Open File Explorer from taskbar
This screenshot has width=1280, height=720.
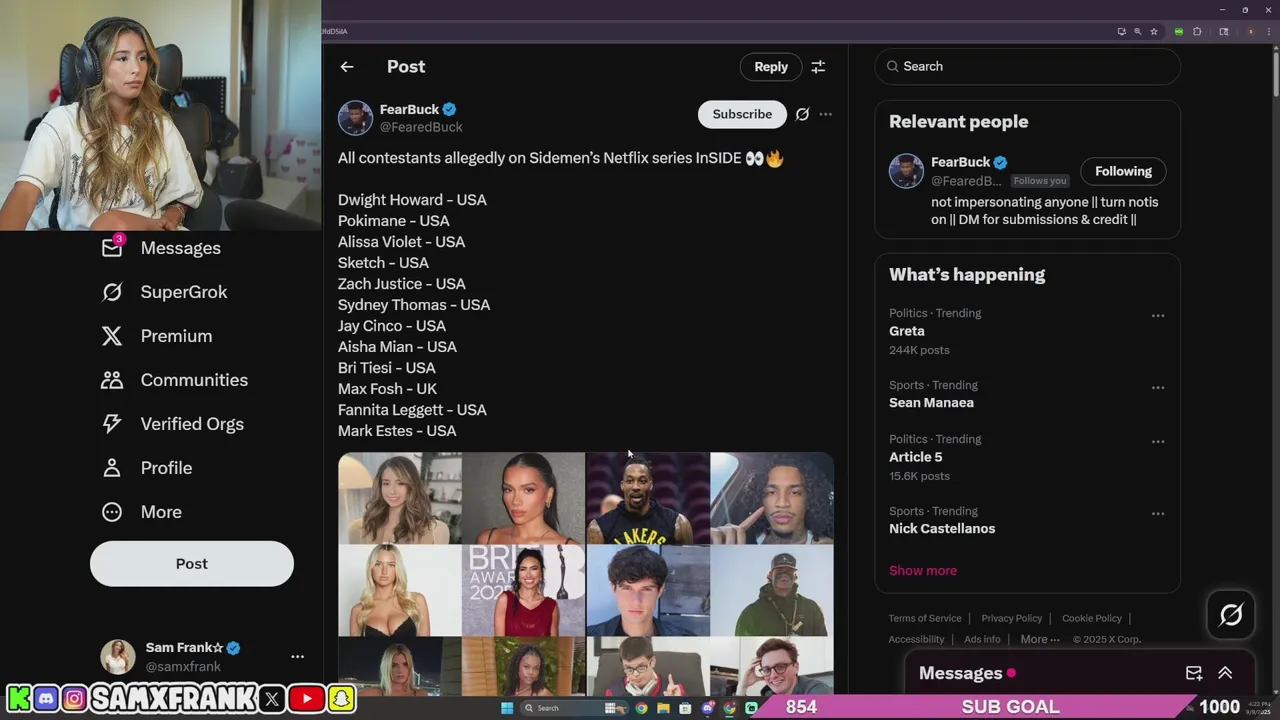(663, 708)
